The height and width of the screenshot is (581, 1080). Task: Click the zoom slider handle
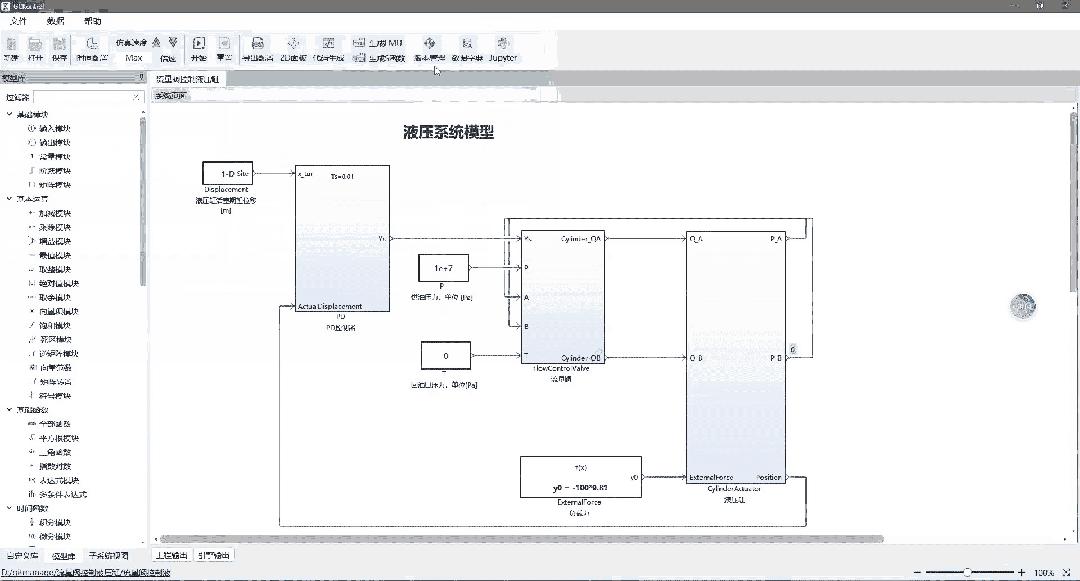967,572
